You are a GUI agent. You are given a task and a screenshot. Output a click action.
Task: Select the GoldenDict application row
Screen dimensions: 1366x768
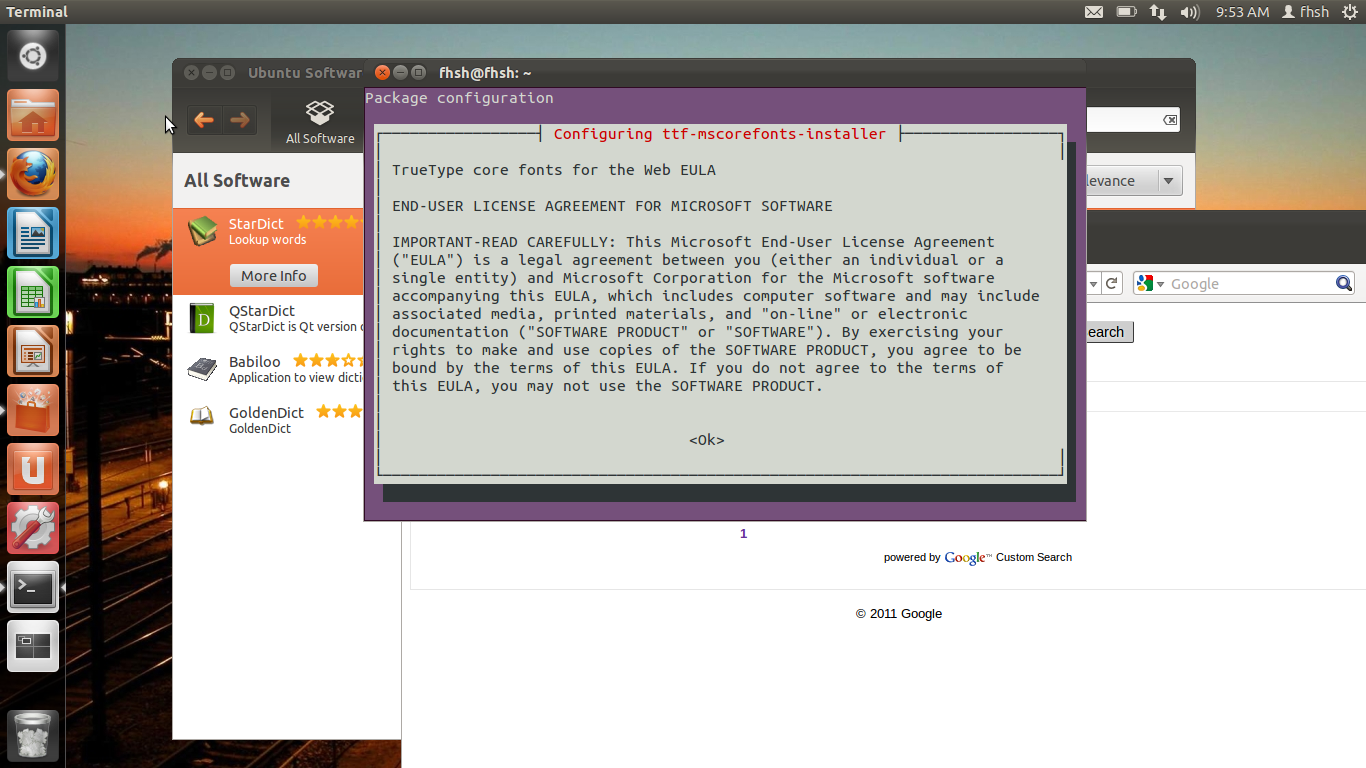click(268, 419)
